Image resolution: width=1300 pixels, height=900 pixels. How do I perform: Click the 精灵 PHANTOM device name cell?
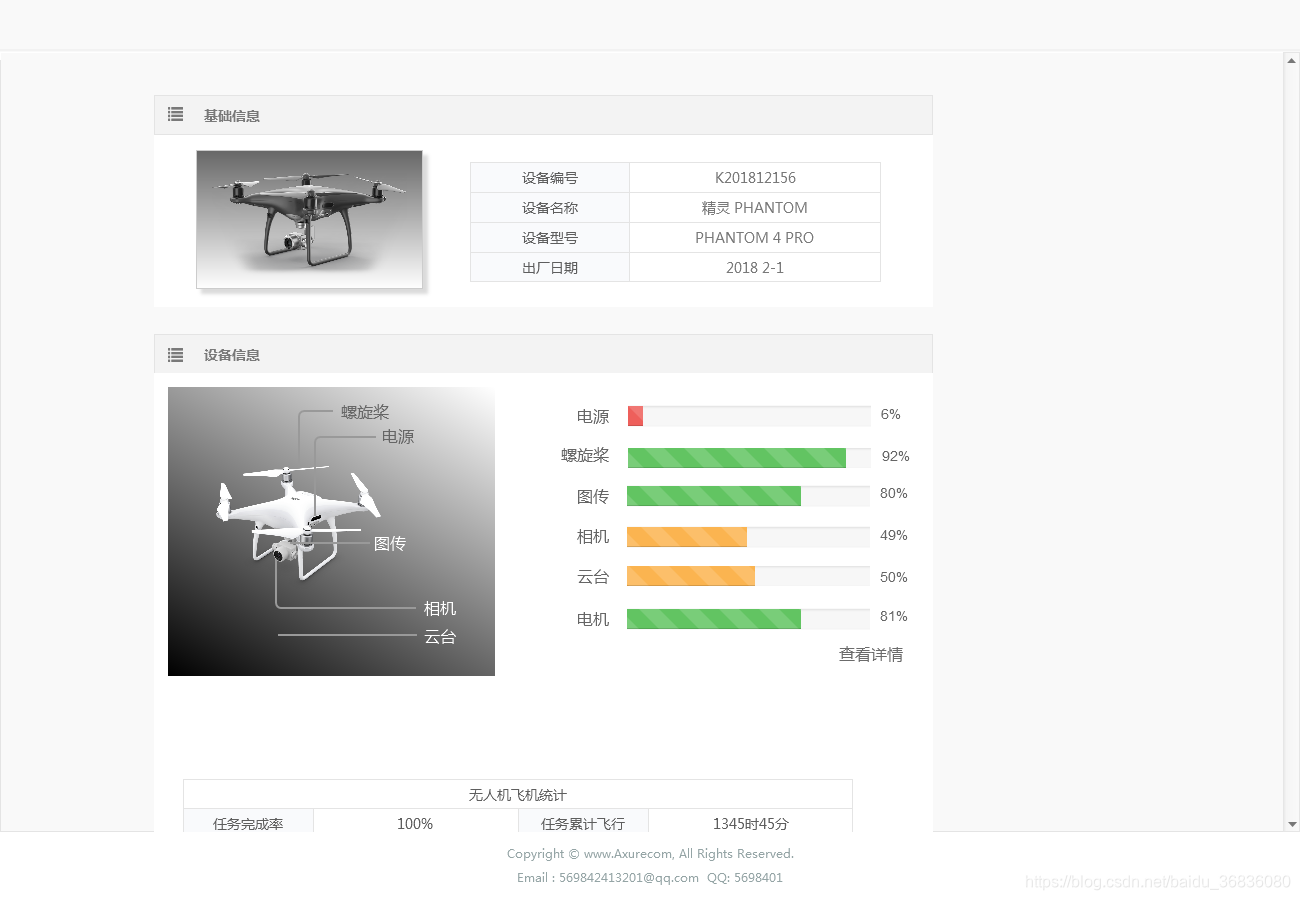point(755,208)
